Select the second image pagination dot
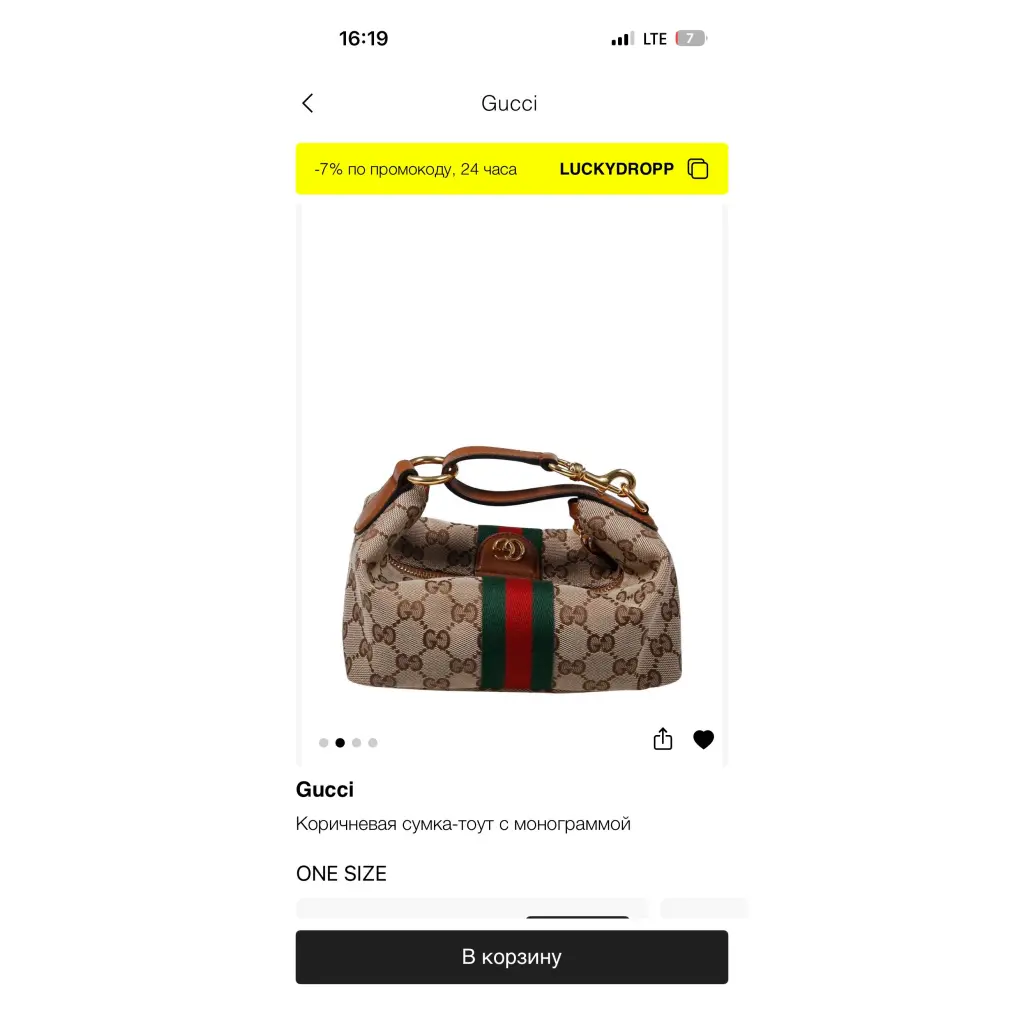Image resolution: width=1024 pixels, height=1024 pixels. pos(340,743)
